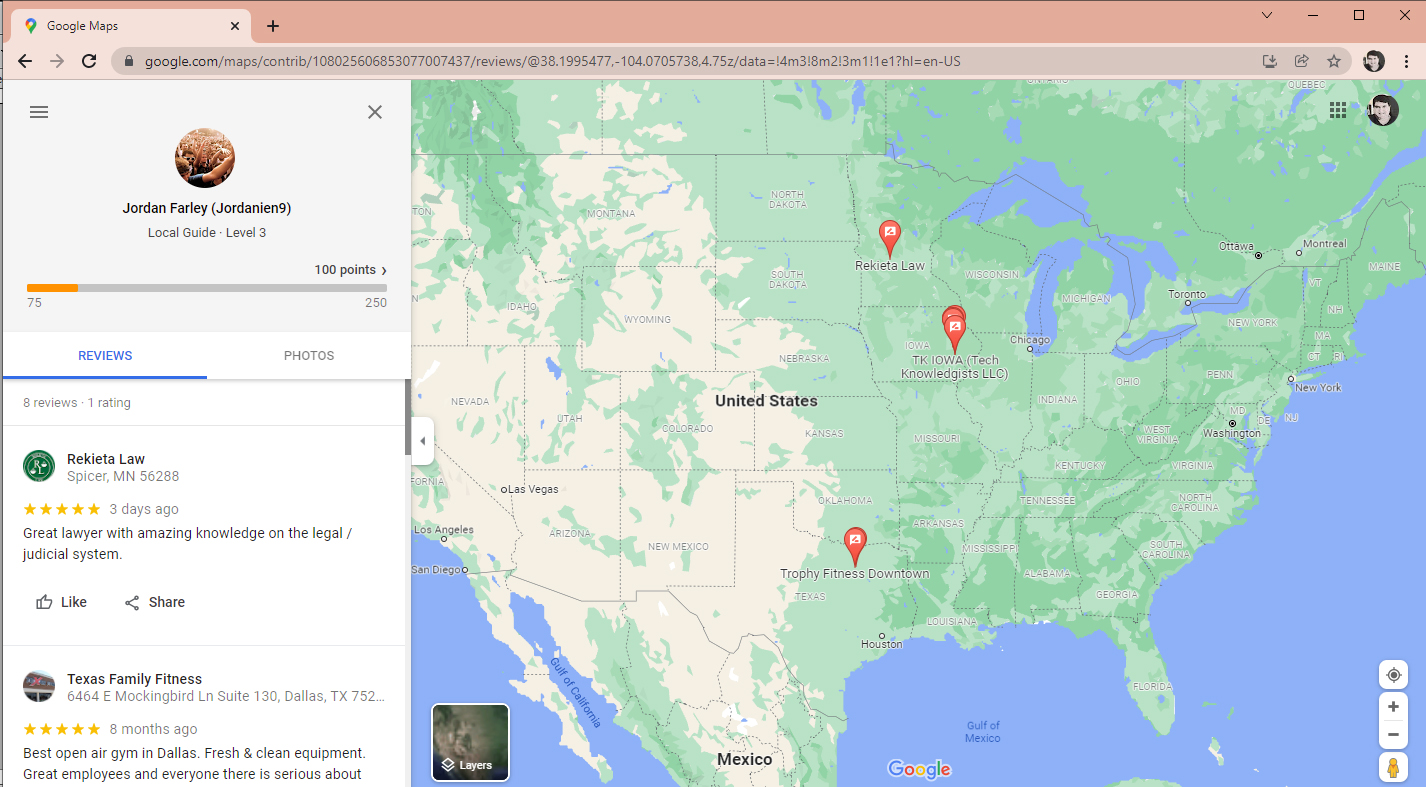Collapse the side panel with arrow
Image resolution: width=1426 pixels, height=787 pixels.
click(422, 441)
